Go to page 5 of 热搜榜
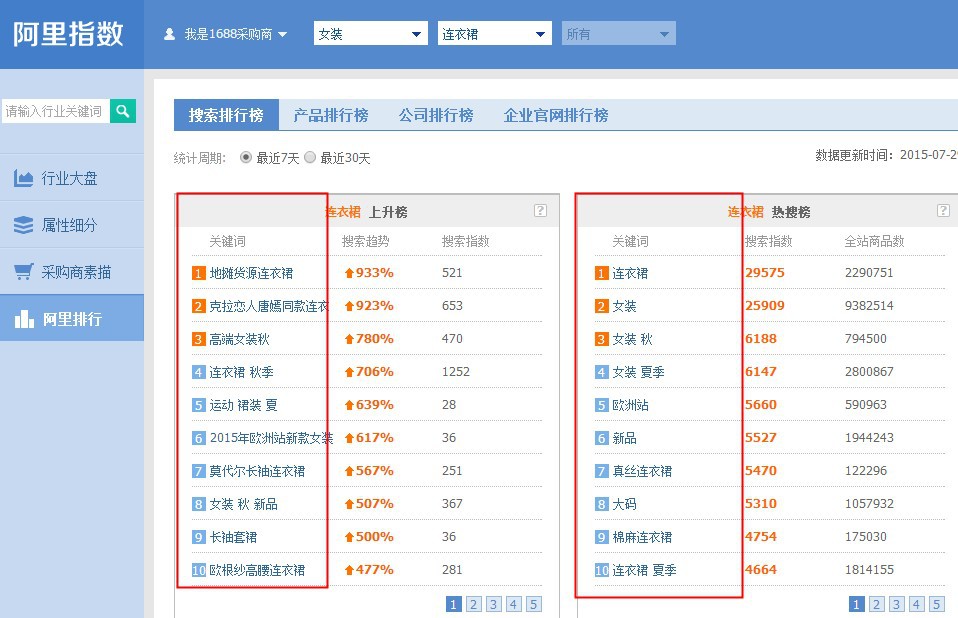Viewport: 958px width, 618px height. (936, 605)
